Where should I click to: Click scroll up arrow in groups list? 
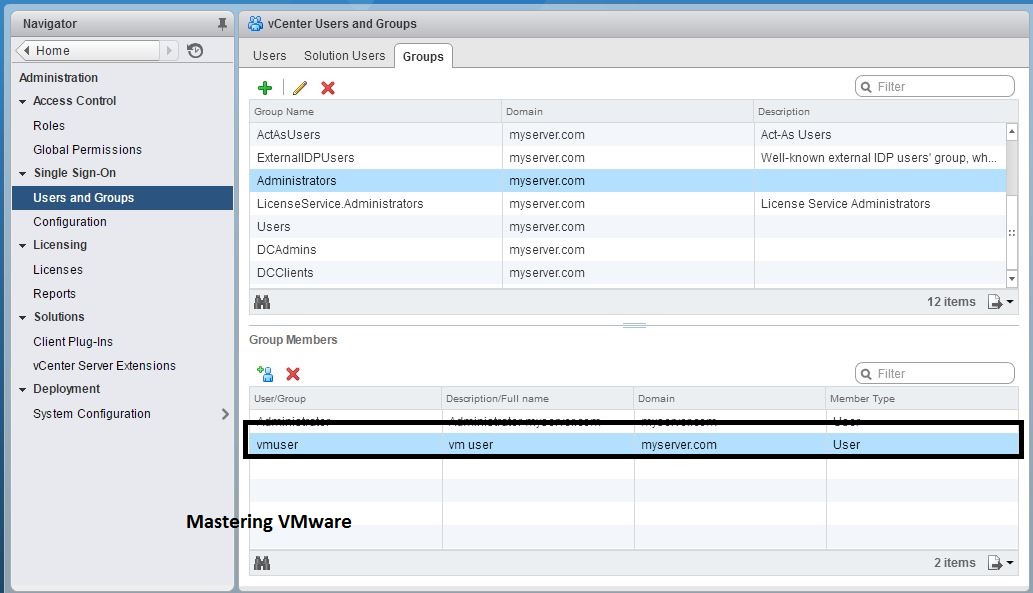pyautogui.click(x=1012, y=132)
